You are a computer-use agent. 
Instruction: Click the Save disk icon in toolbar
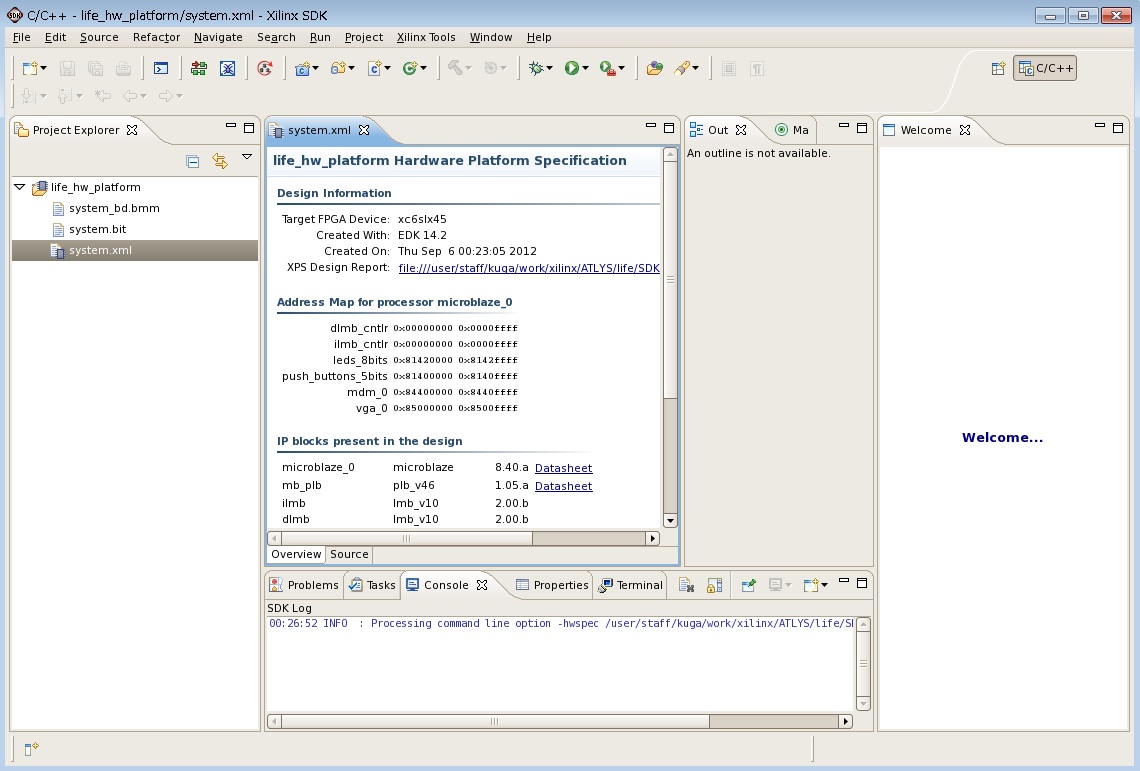(67, 68)
